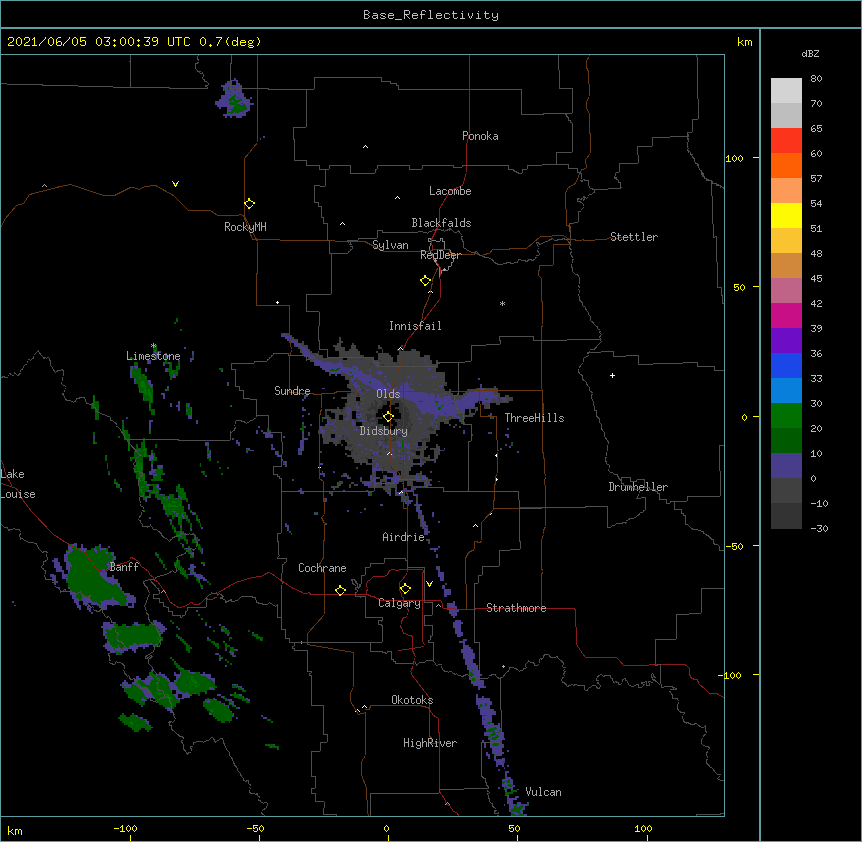Click the Strathmore label

[x=516, y=608]
